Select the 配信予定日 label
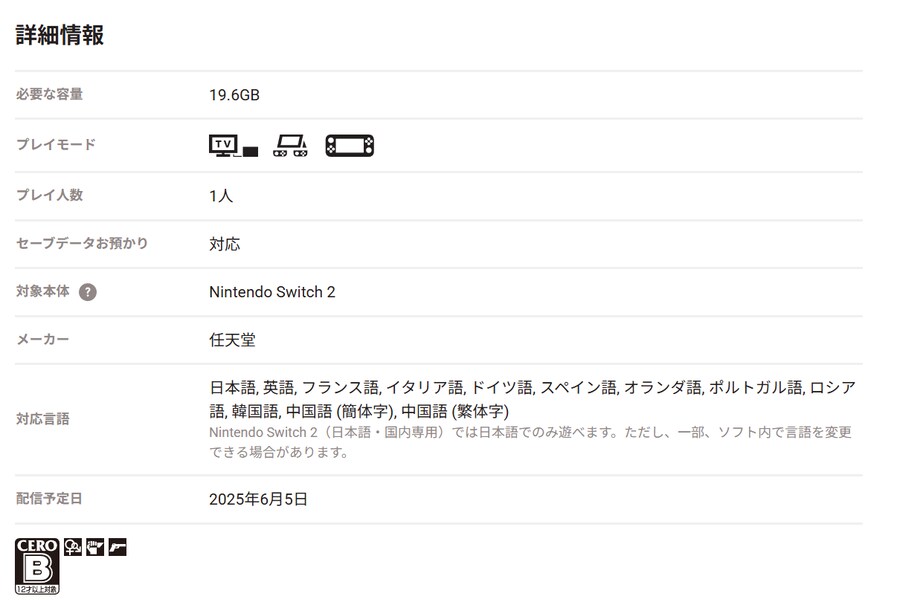Screen dimensions: 900x605 click(x=49, y=499)
